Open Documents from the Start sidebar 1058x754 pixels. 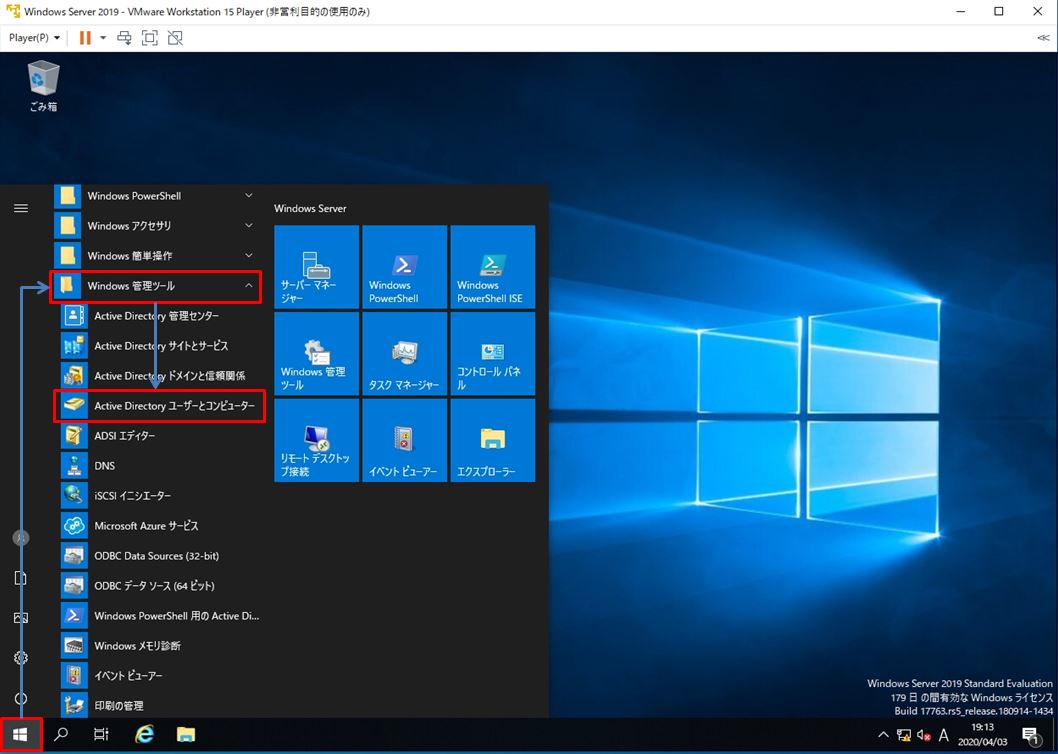pos(21,578)
